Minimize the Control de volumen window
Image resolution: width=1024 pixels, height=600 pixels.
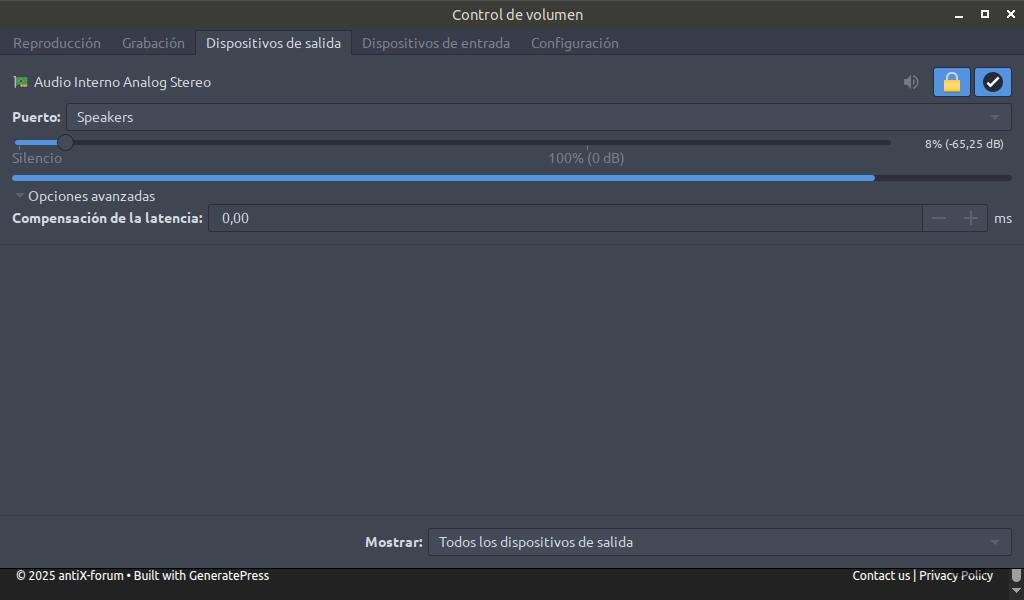[x=959, y=14]
